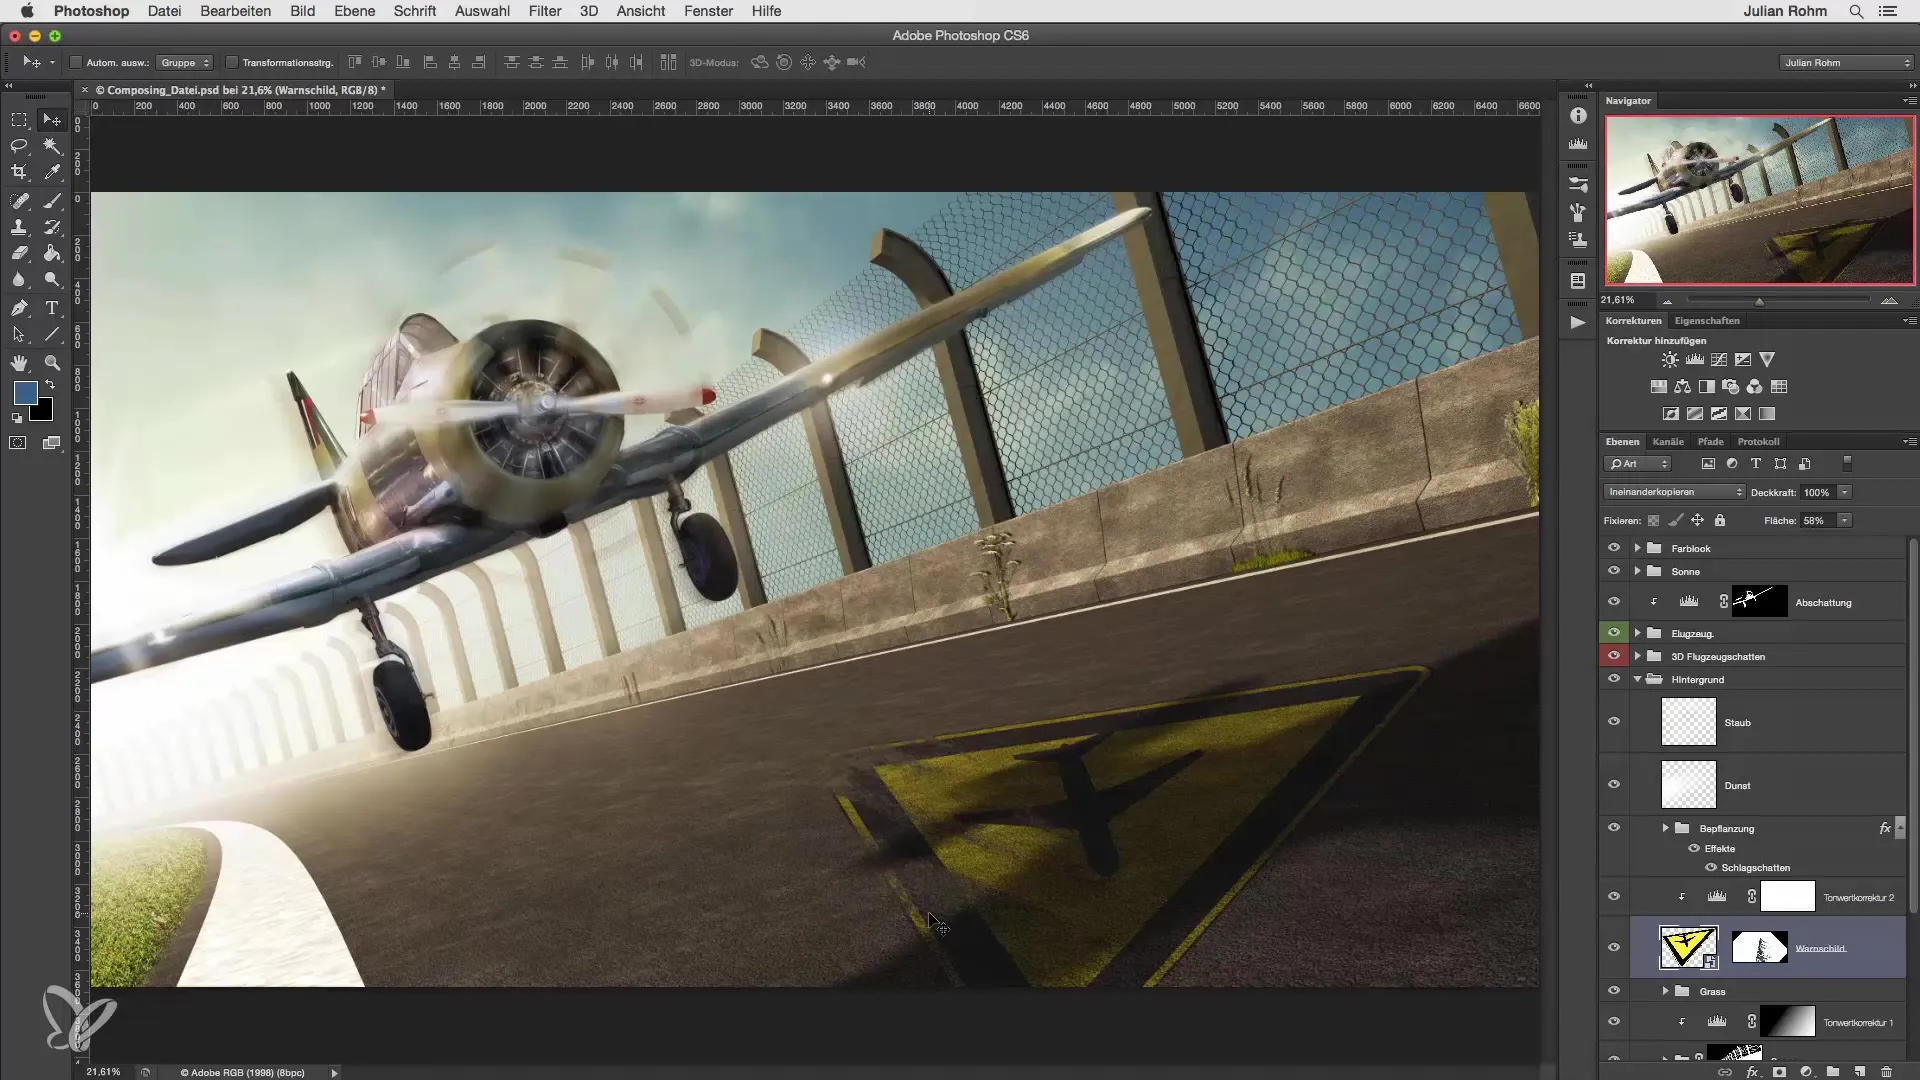Select the Brush tool
1920x1080 pixels.
coord(52,201)
